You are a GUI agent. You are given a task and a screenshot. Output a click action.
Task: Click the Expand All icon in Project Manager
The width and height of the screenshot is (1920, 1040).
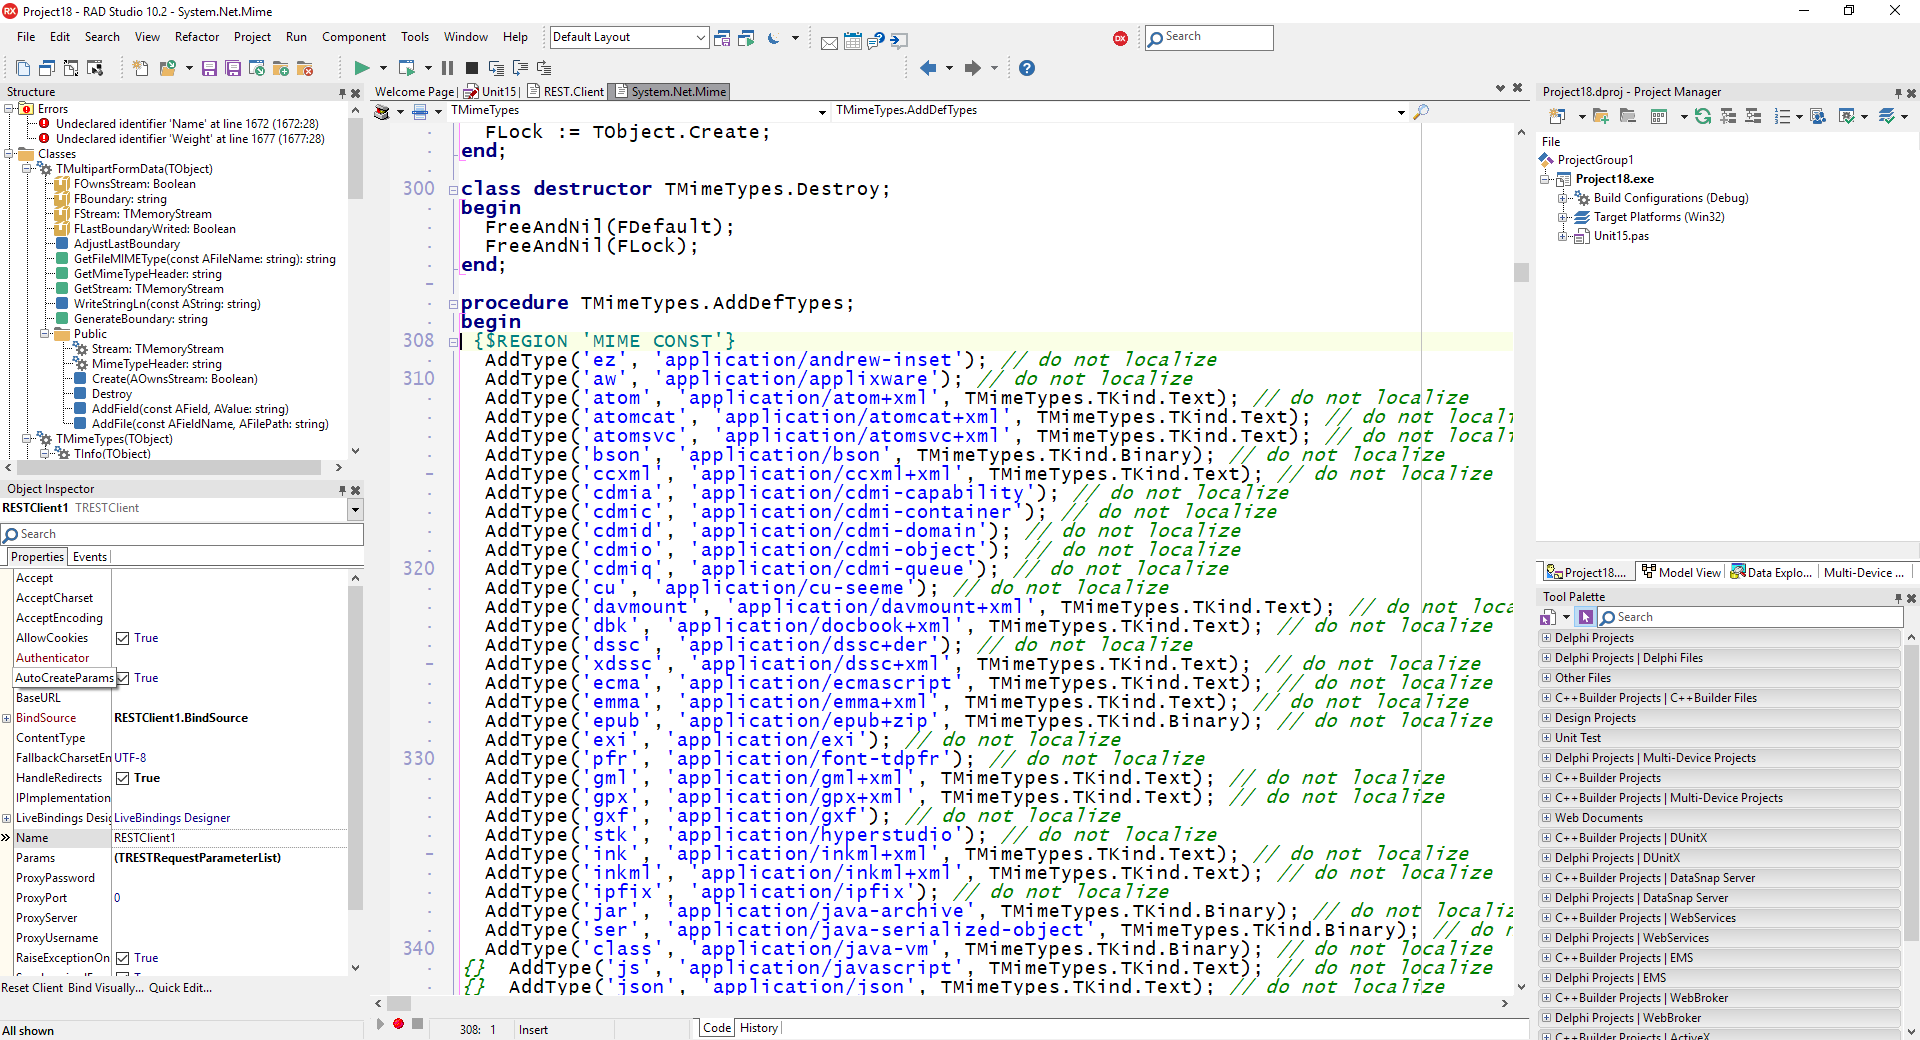[x=1729, y=117]
